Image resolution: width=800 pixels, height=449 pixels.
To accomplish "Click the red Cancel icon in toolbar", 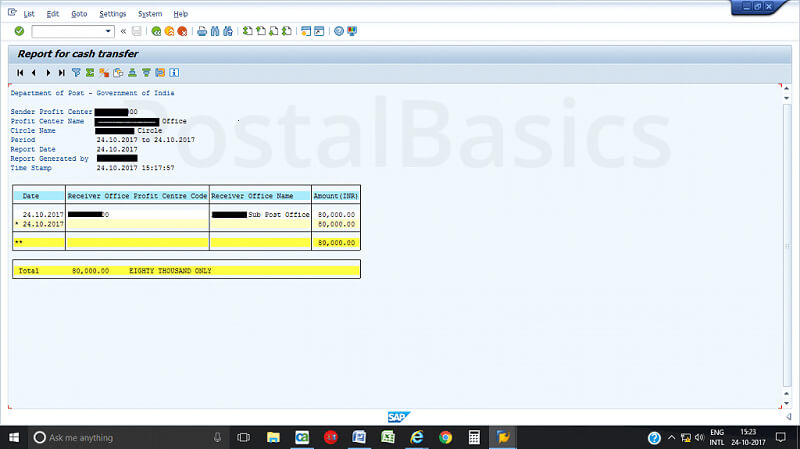I will pos(182,31).
